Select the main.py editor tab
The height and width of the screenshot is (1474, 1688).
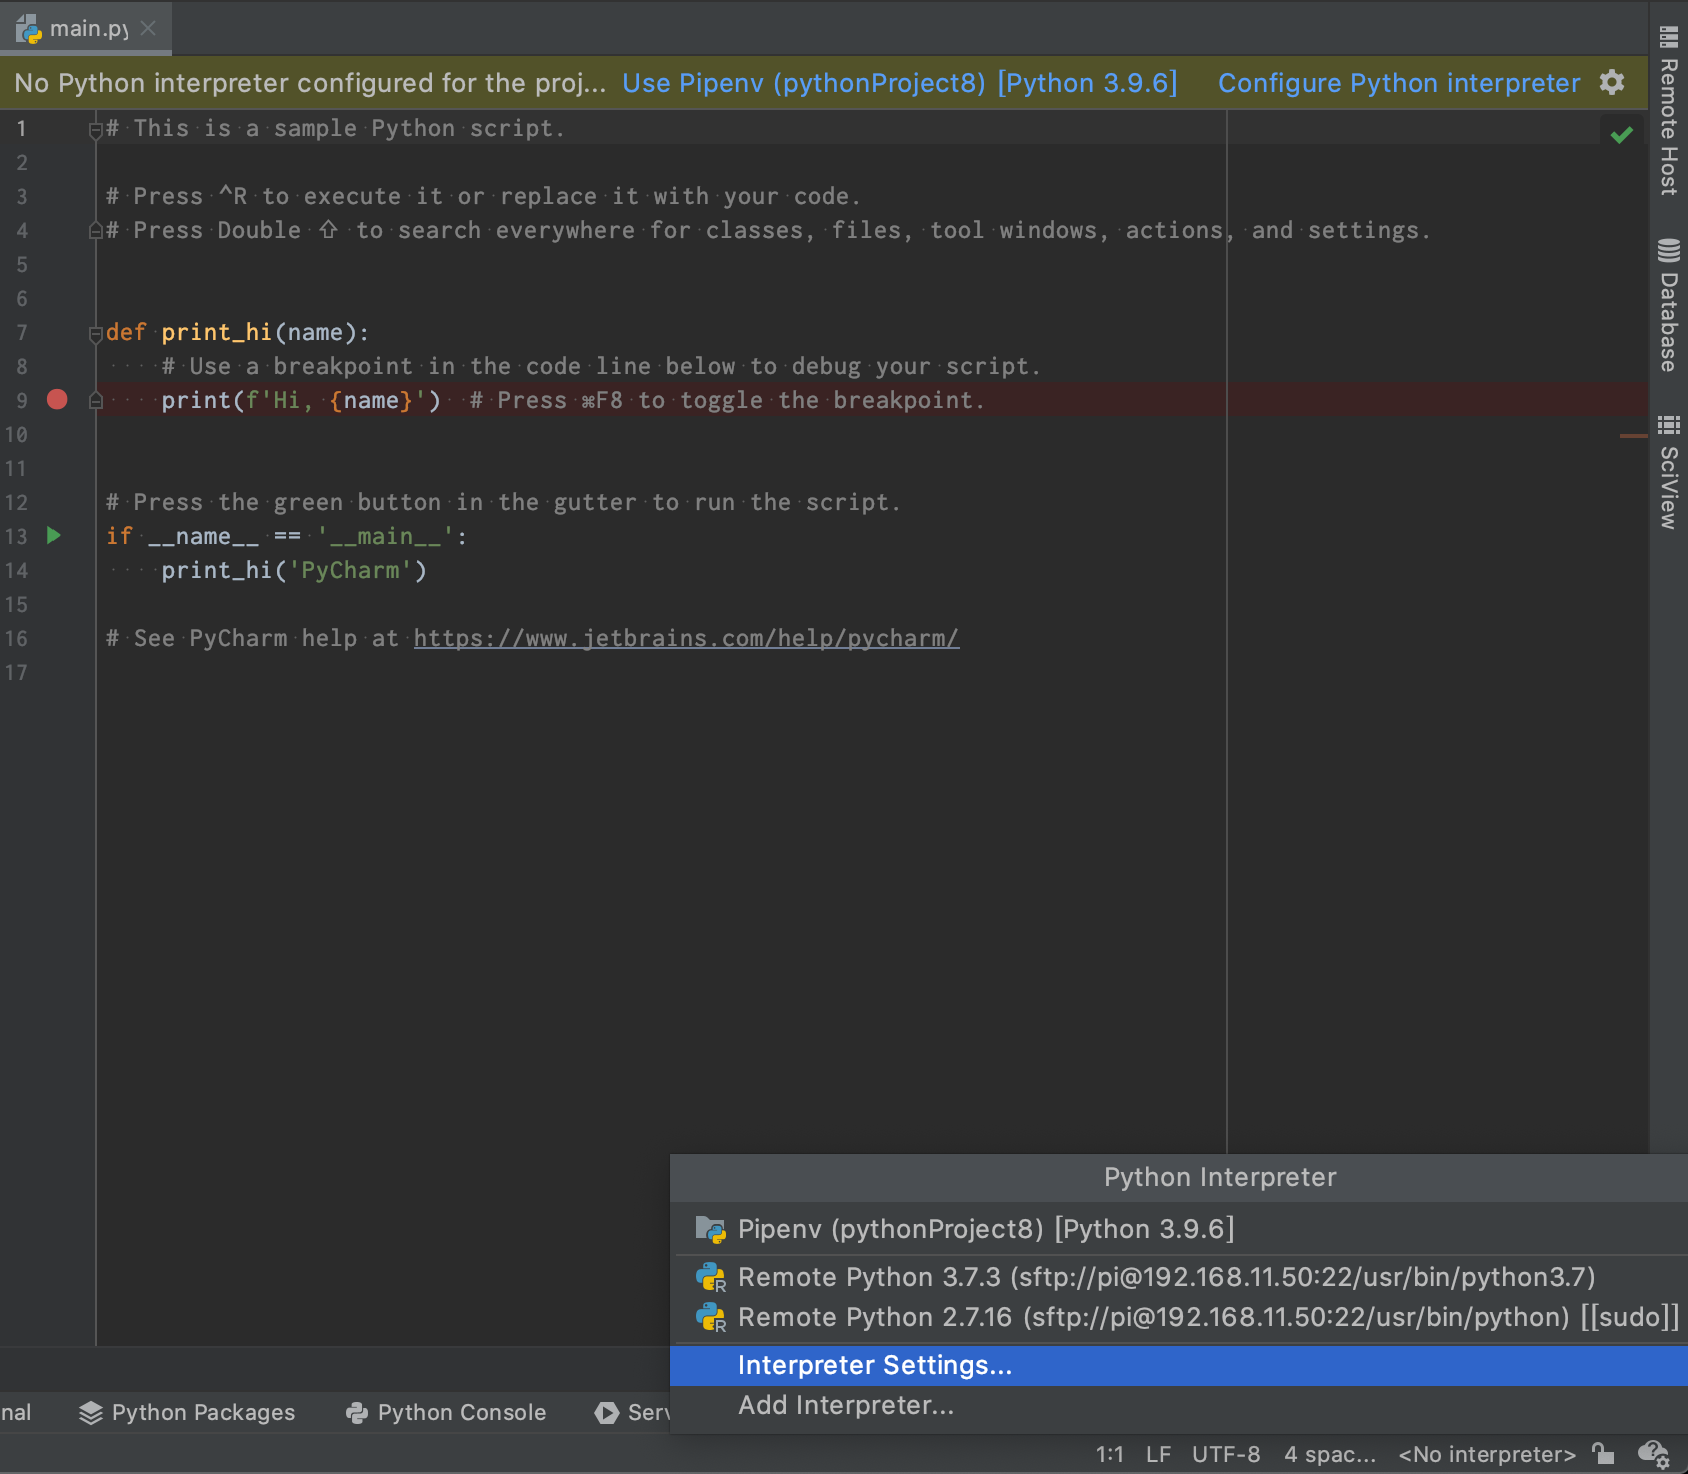tap(86, 28)
